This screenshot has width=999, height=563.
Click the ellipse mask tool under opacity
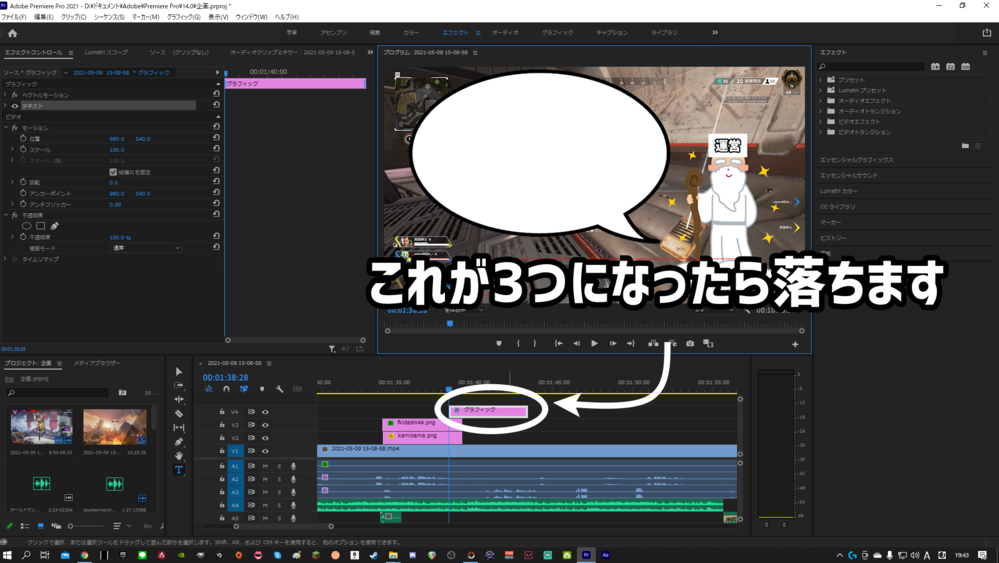[x=27, y=225]
